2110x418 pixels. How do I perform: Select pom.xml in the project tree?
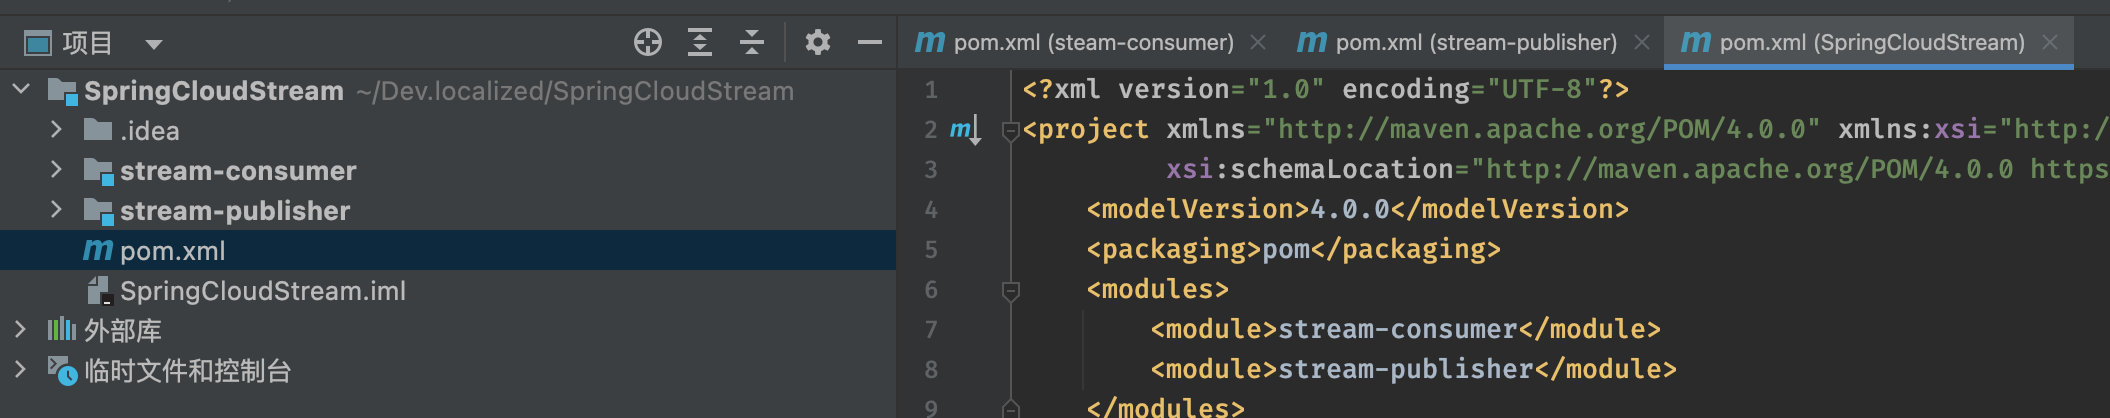click(x=448, y=250)
